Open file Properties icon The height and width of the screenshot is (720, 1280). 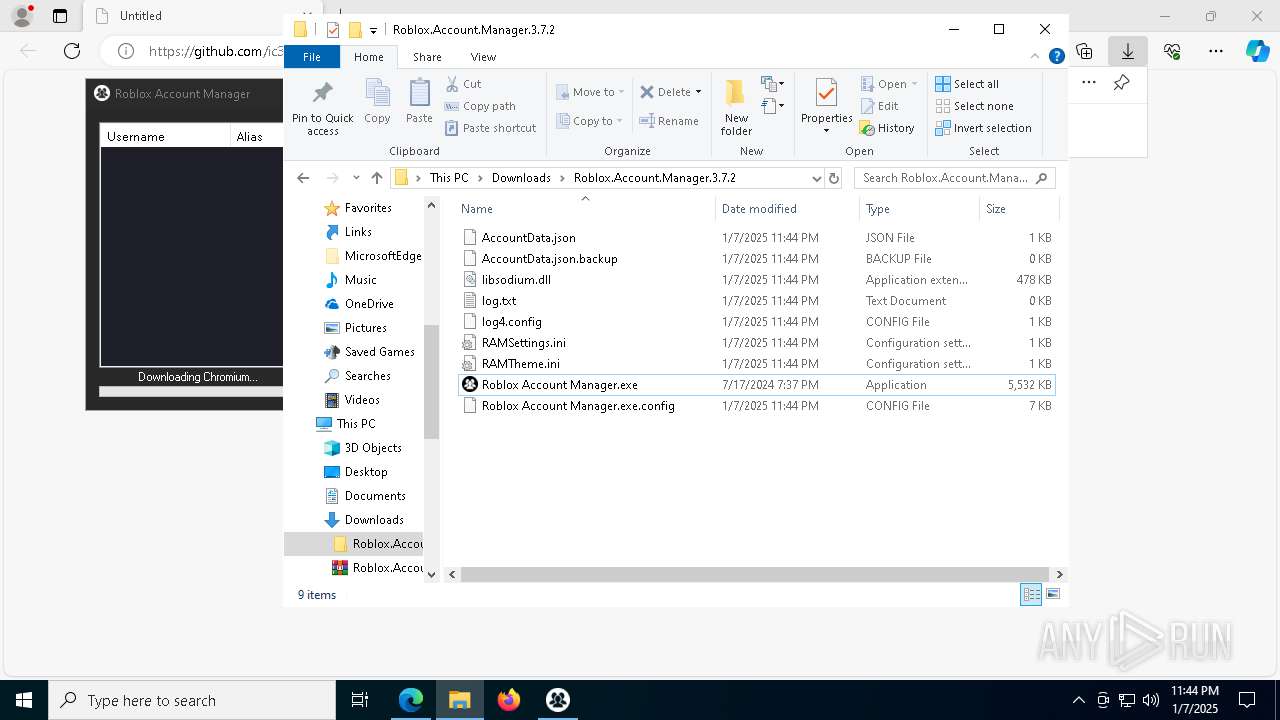click(826, 94)
